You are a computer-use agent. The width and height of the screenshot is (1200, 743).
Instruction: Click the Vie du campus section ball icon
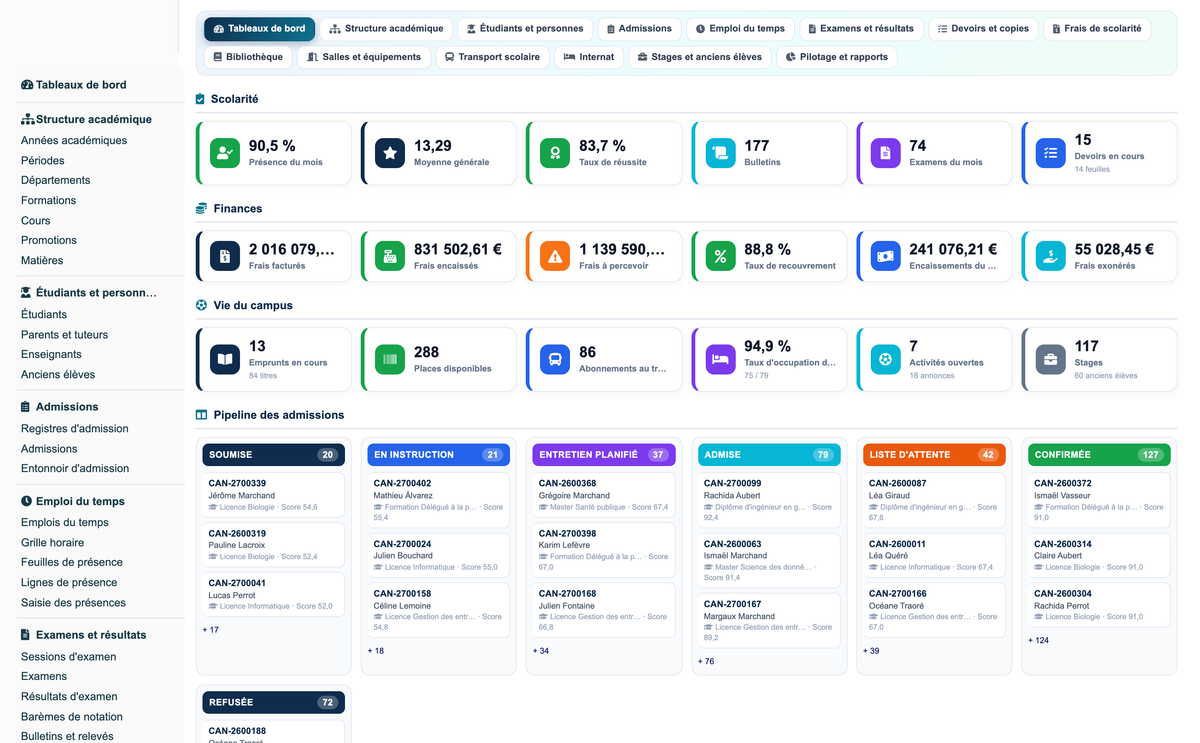click(x=201, y=305)
